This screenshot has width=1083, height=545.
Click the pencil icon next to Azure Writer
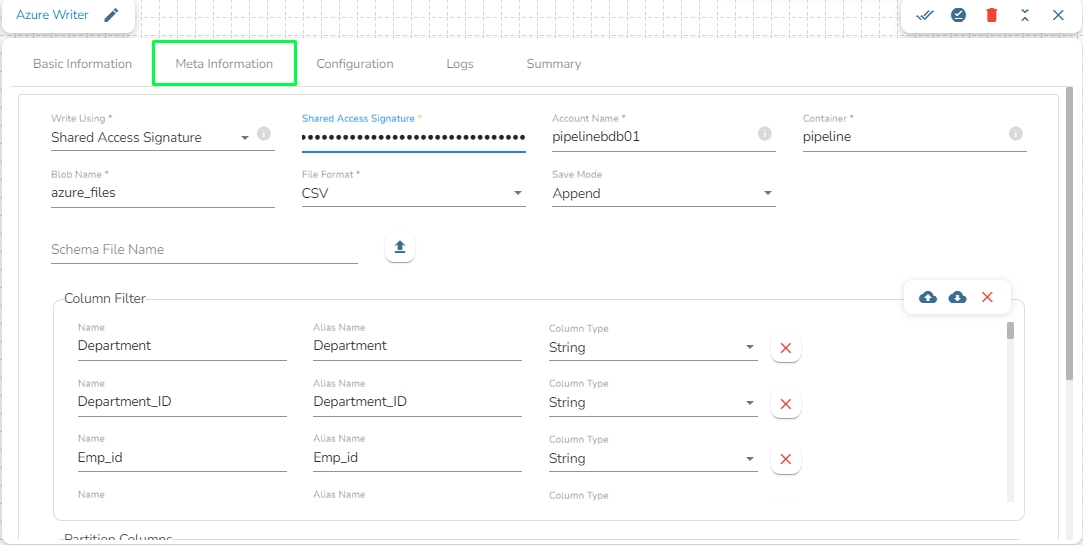tap(112, 15)
